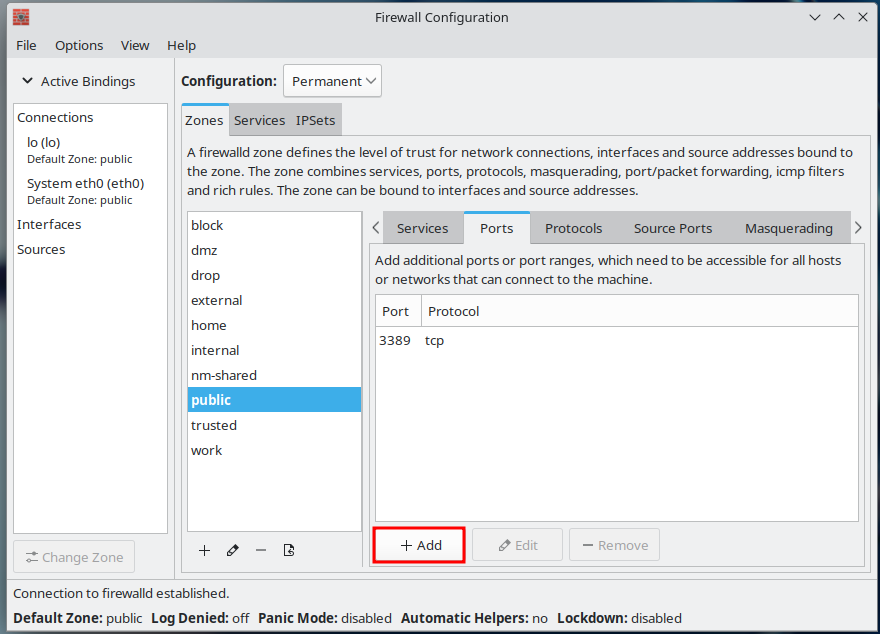The width and height of the screenshot is (880, 634).
Task: Select the trusted zone in the list
Action: [x=214, y=425]
